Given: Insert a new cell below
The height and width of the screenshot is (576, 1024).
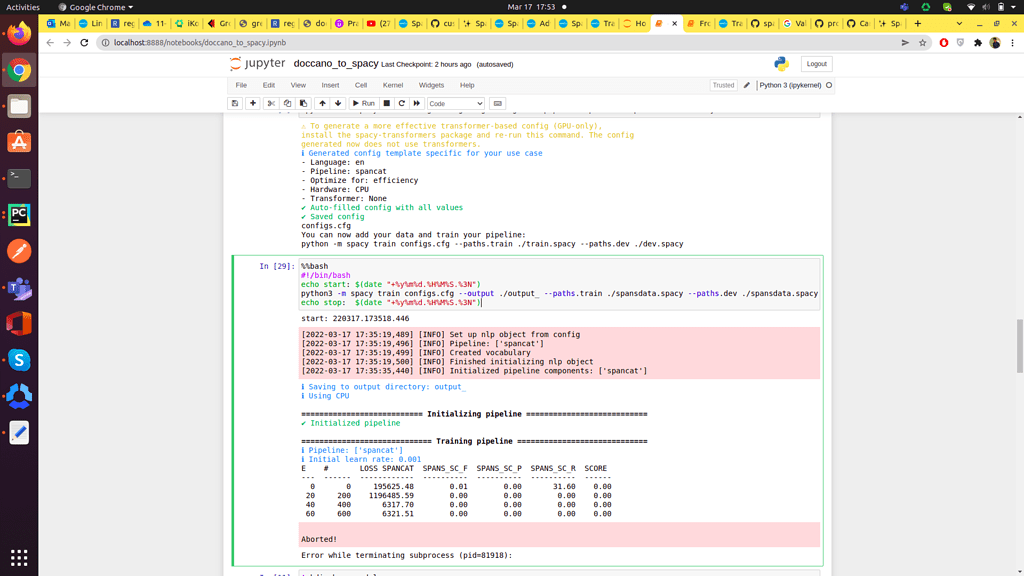Looking at the screenshot, I should click(x=253, y=103).
